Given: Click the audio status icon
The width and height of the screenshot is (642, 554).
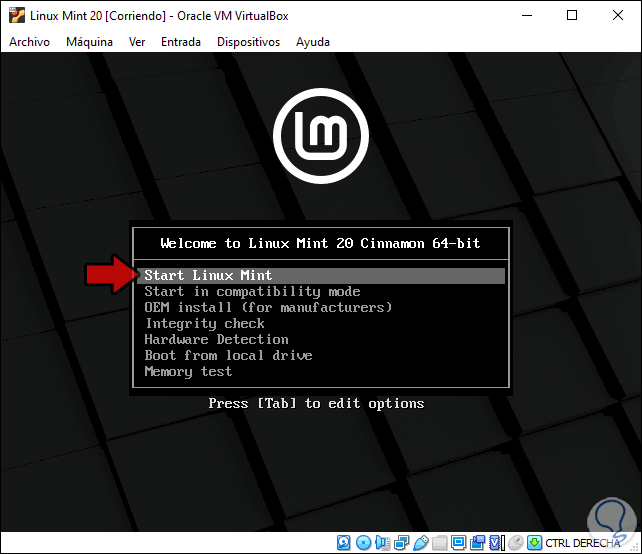Looking at the screenshot, I should point(383,543).
